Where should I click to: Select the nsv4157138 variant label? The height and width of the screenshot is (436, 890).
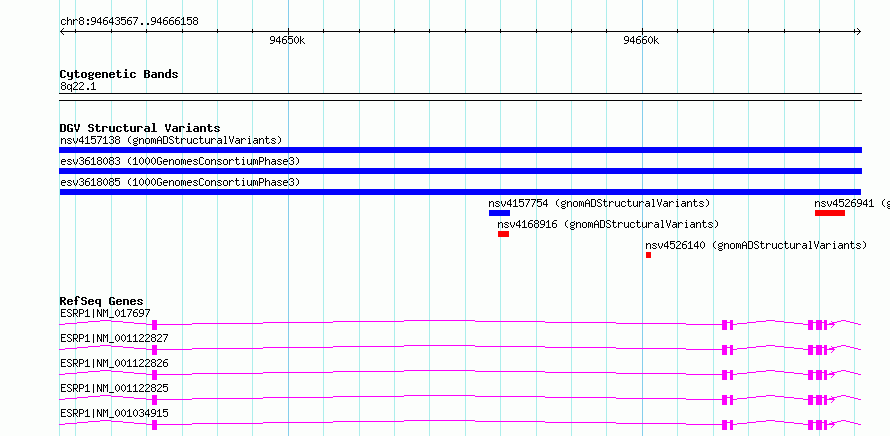pyautogui.click(x=171, y=140)
